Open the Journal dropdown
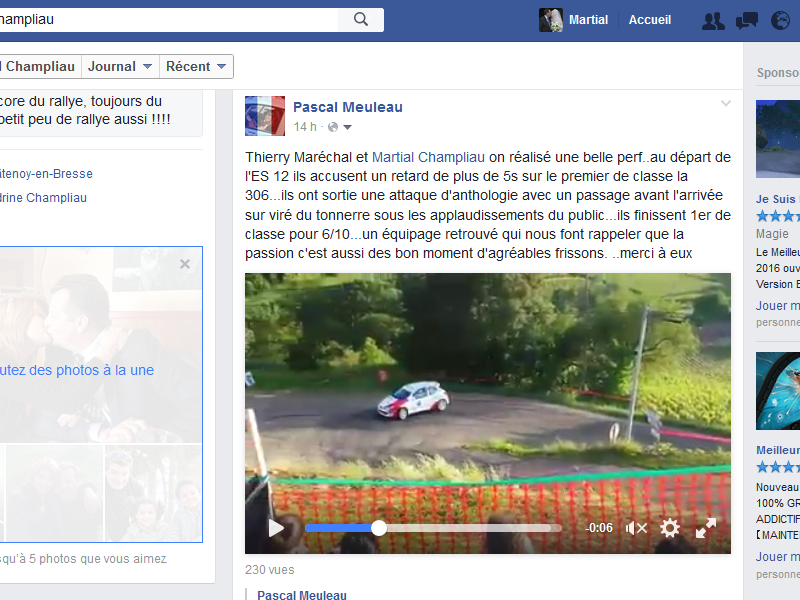This screenshot has width=800, height=600. click(120, 66)
